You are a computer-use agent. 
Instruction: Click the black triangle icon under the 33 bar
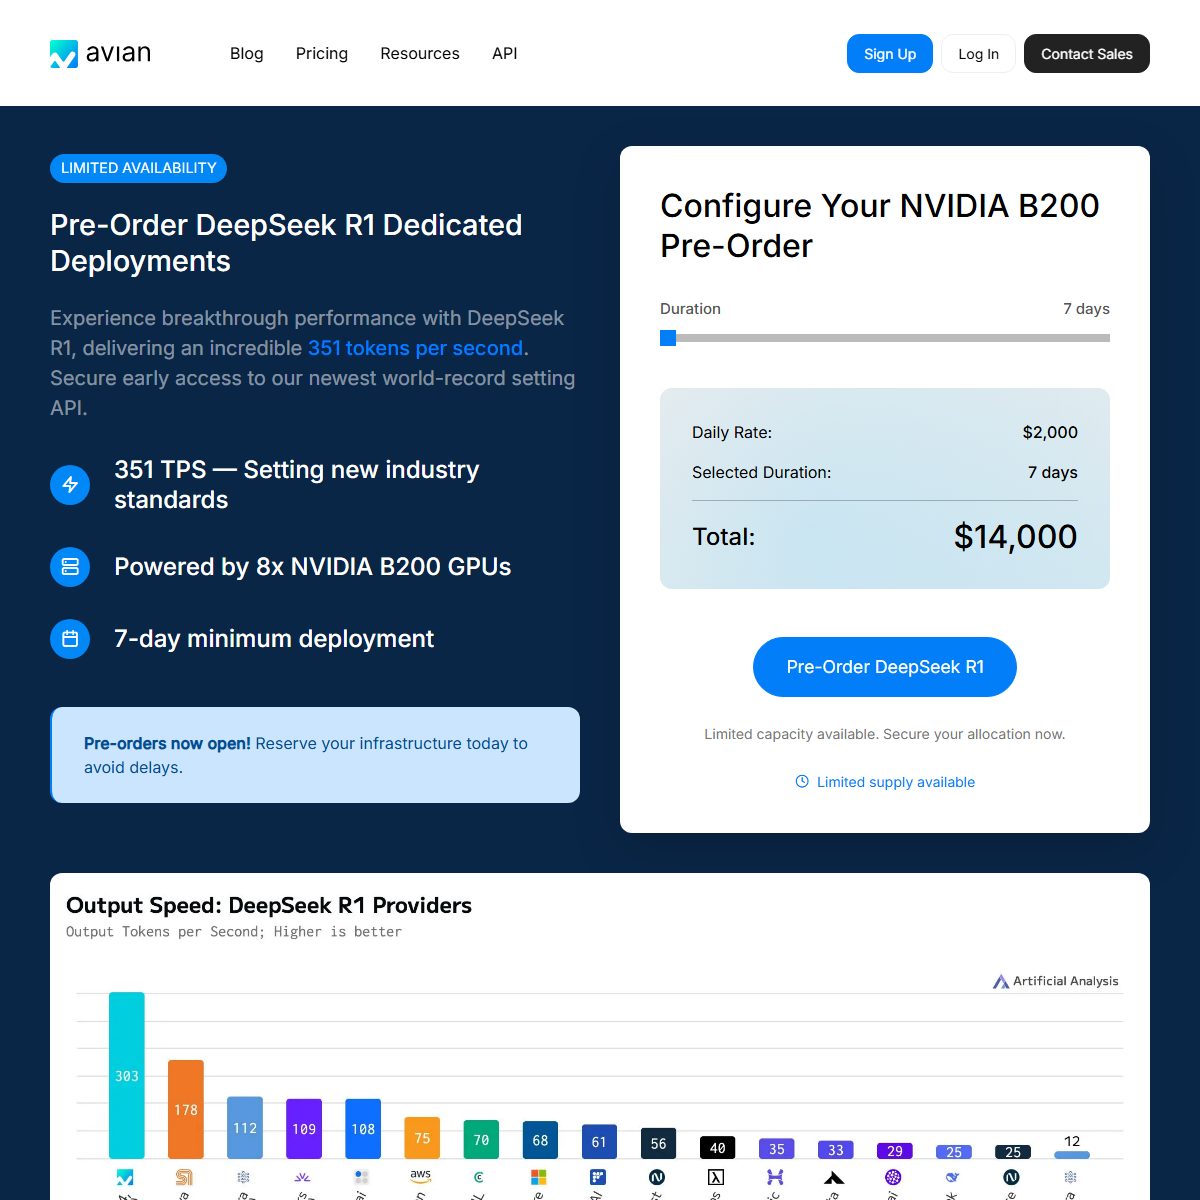tap(834, 1178)
